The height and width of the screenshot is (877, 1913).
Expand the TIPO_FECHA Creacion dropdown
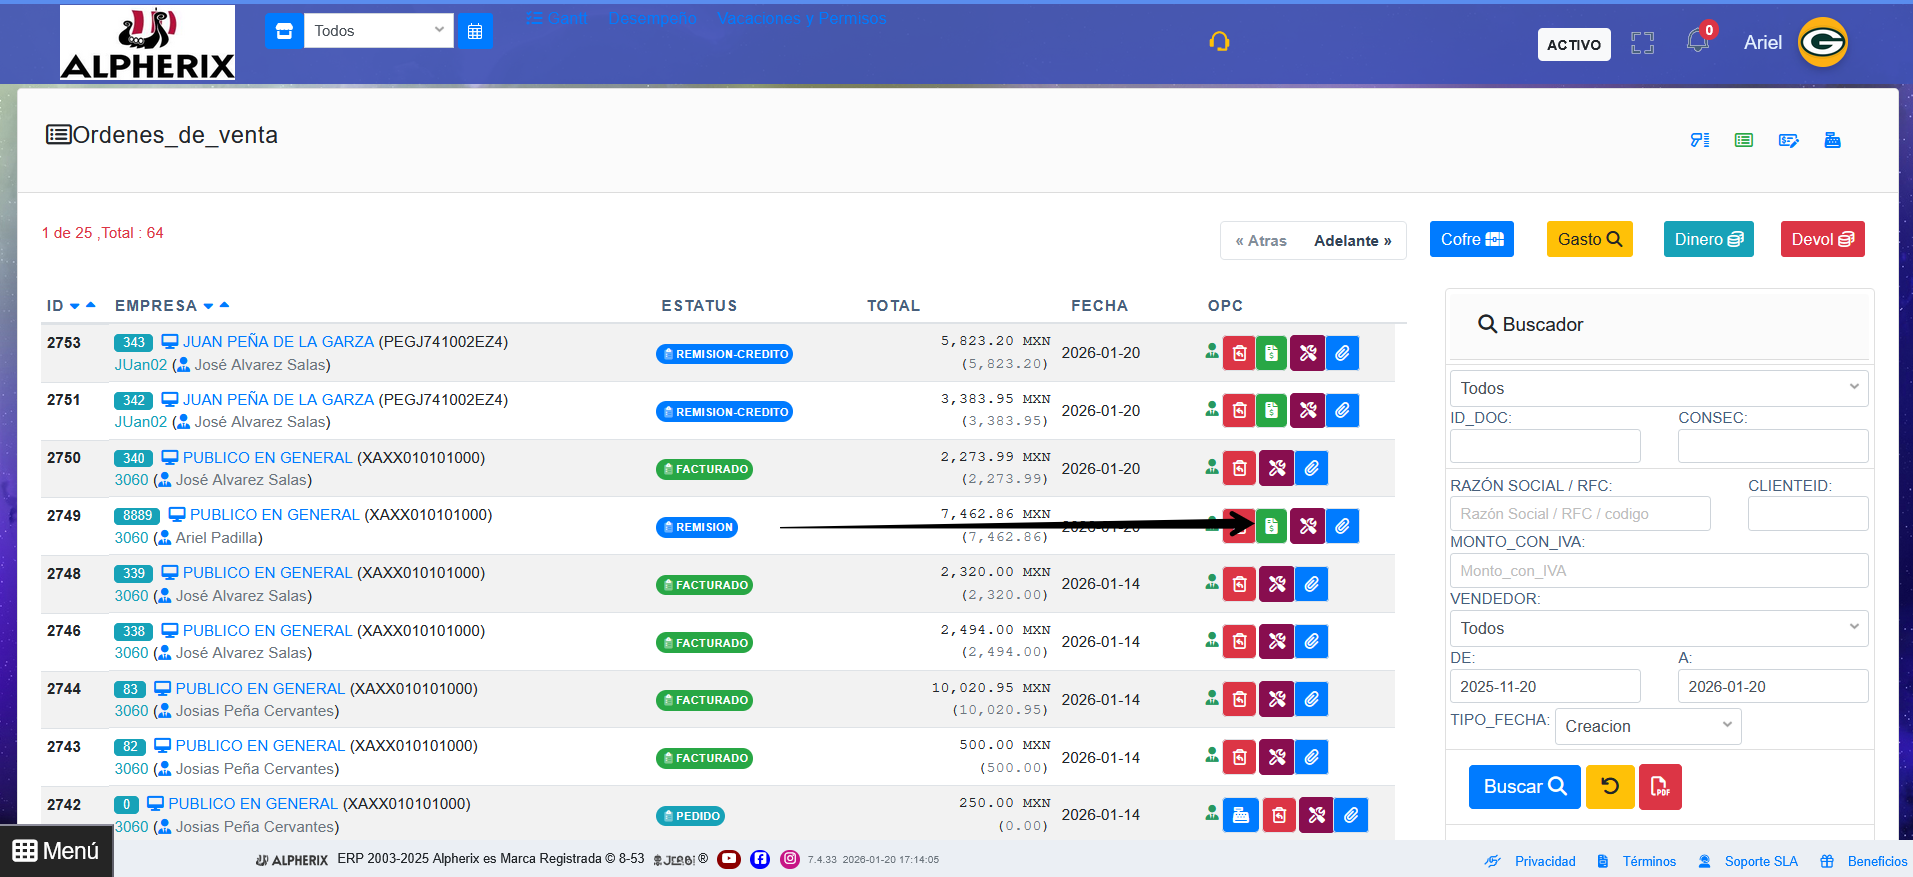[x=1648, y=726]
